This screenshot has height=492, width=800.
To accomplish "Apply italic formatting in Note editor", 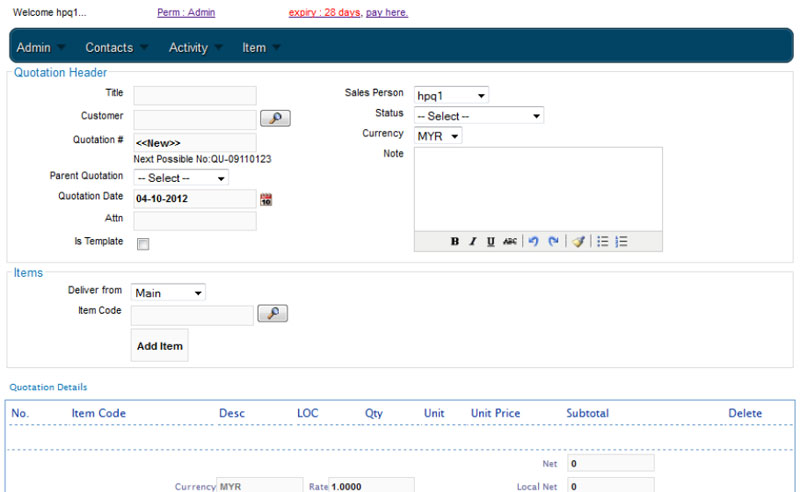I will click(x=473, y=242).
